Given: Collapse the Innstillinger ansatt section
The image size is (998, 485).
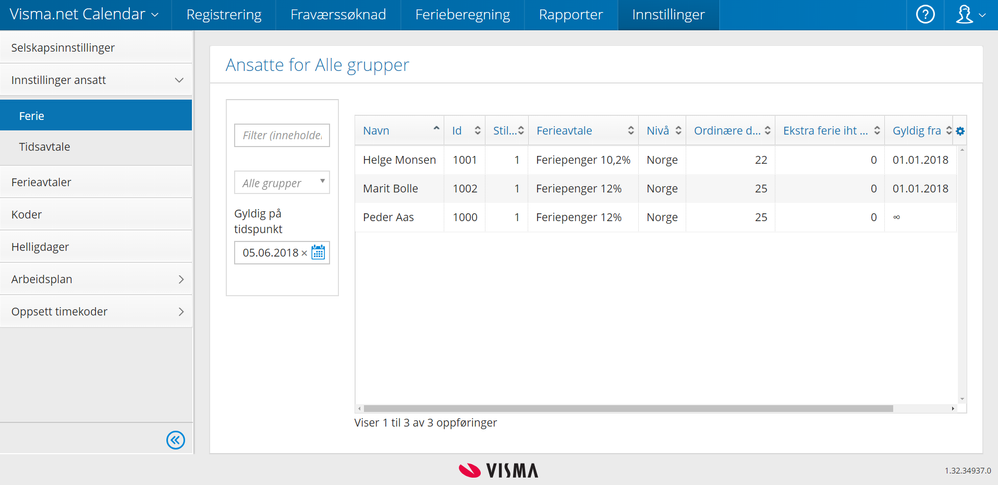Looking at the screenshot, I should click(x=179, y=81).
